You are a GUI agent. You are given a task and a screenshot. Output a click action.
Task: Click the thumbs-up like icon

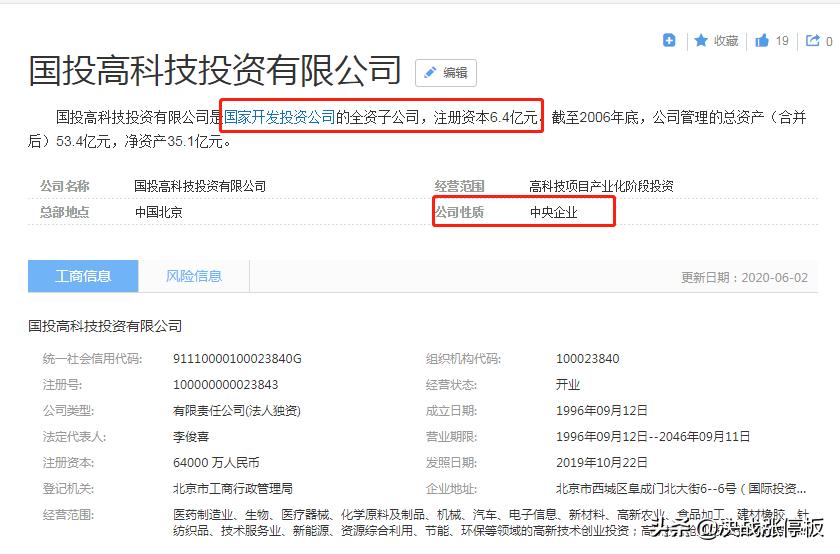pyautogui.click(x=762, y=41)
